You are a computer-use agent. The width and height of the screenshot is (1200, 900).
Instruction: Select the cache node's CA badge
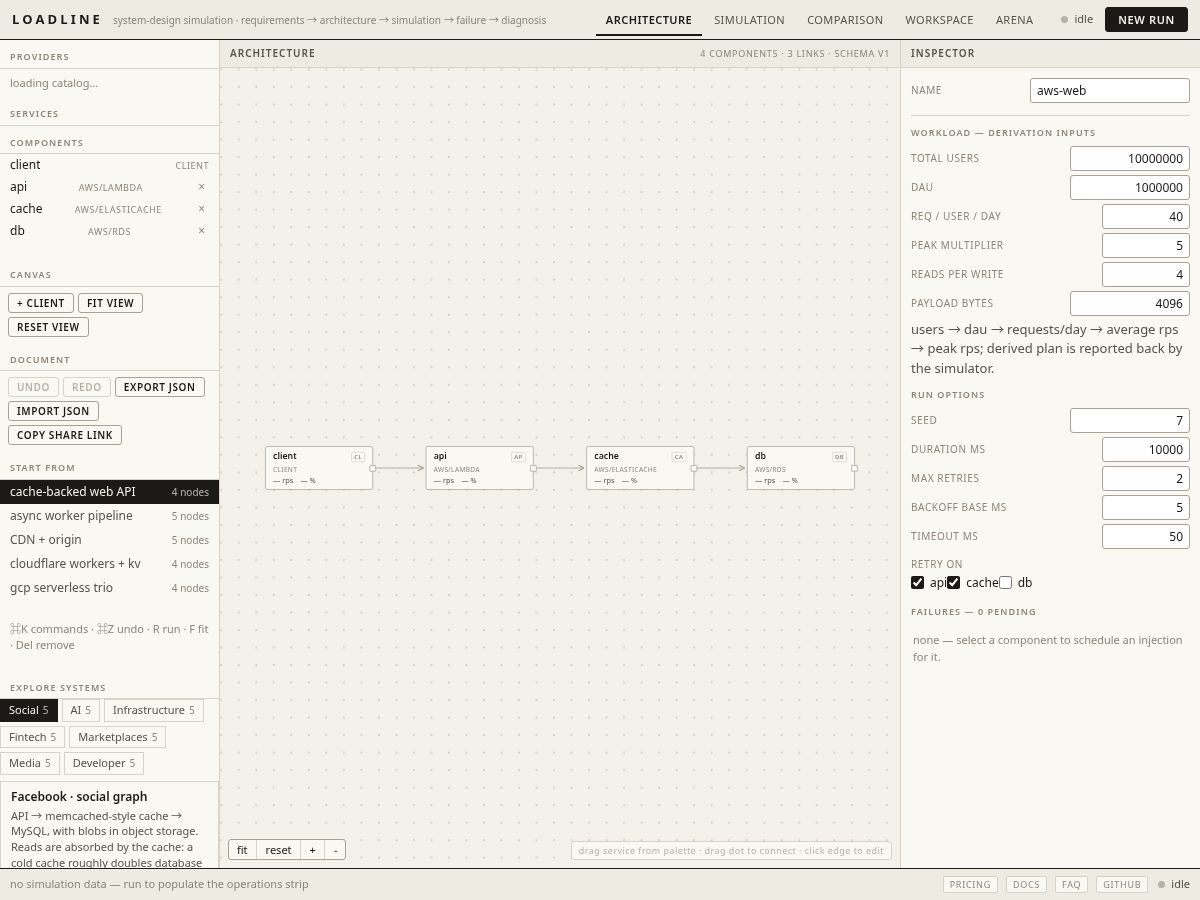679,456
